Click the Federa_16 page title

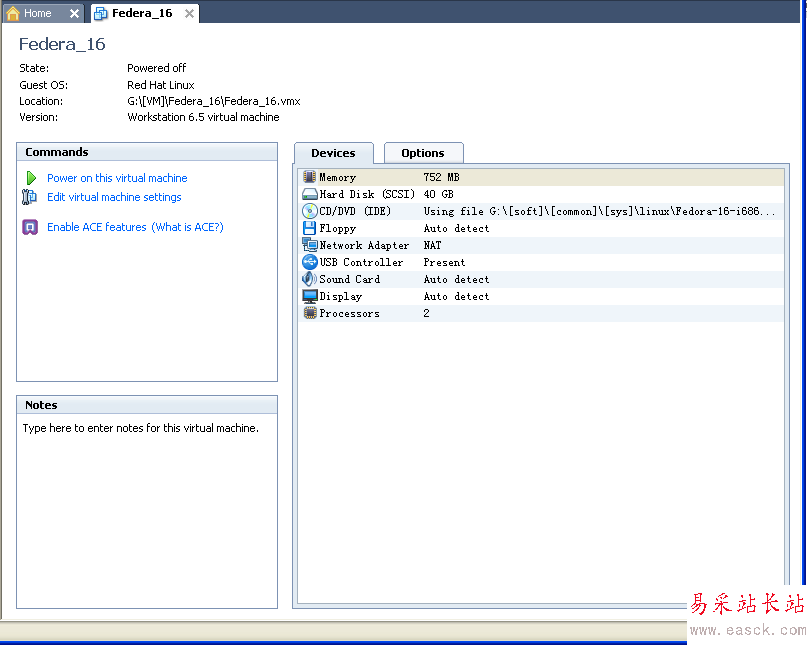[62, 44]
